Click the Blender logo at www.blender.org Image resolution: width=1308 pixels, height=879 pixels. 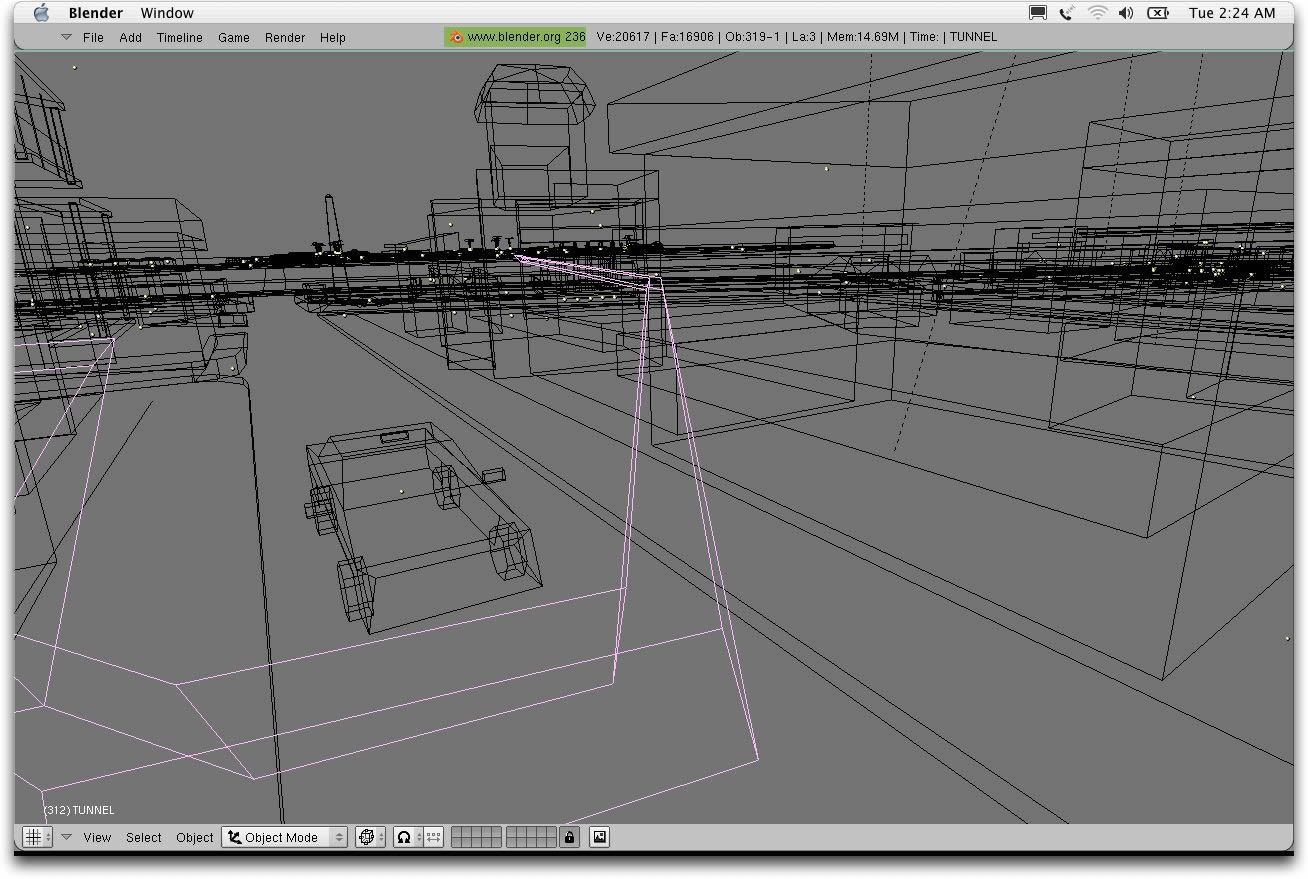457,37
